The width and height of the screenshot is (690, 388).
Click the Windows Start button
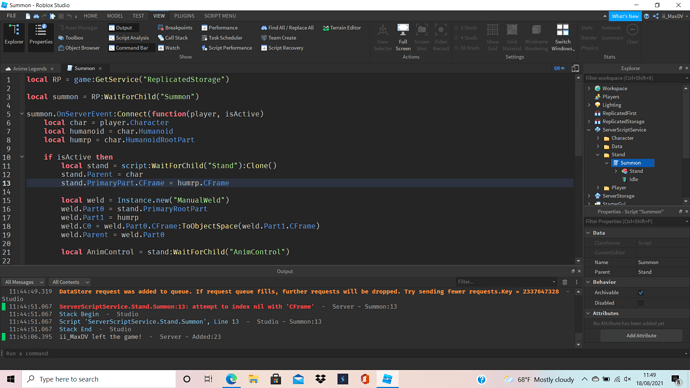(x=11, y=379)
